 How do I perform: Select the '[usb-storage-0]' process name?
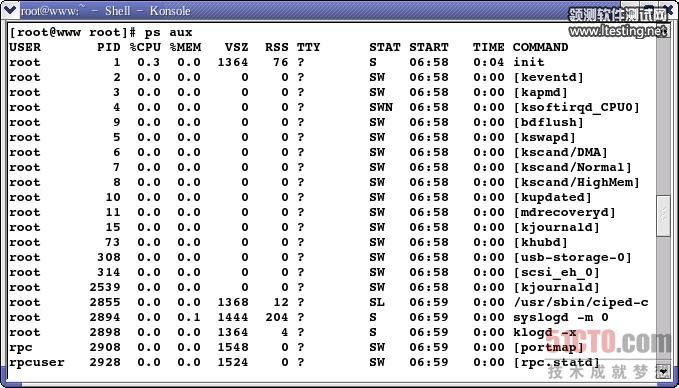[572, 258]
